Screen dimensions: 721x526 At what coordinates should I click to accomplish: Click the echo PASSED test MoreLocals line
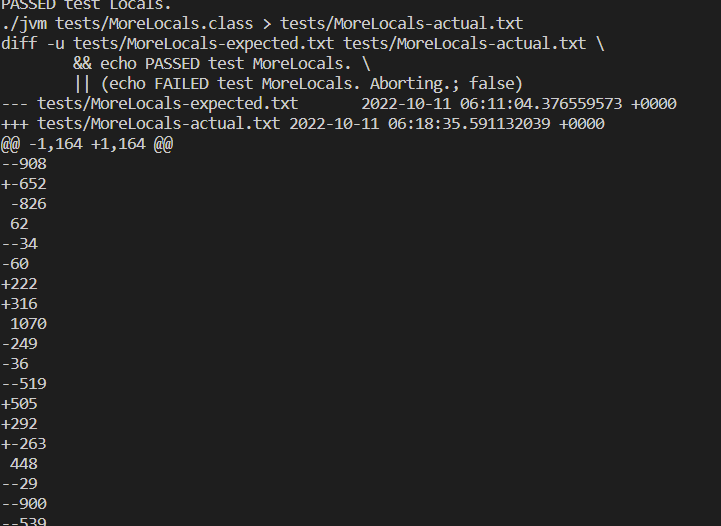click(x=222, y=64)
